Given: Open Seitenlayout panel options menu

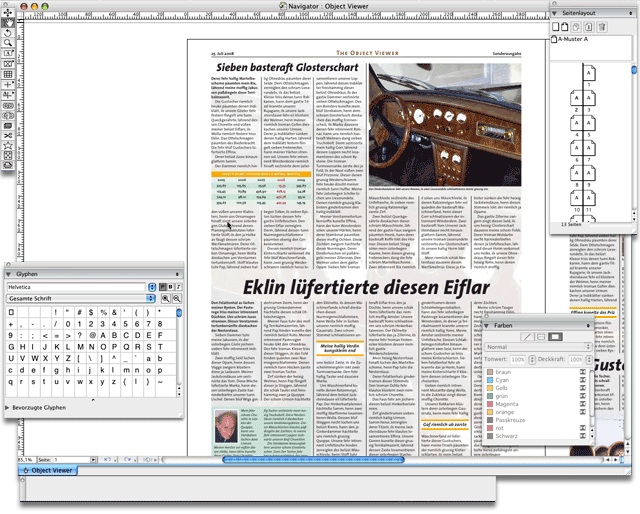Looking at the screenshot, I should click(x=631, y=13).
